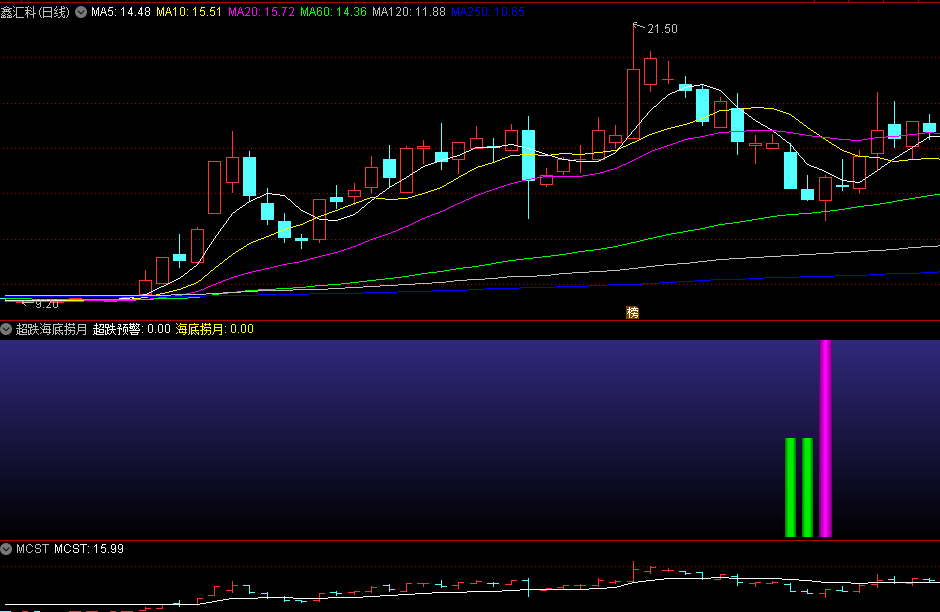Click the MA60: 14.36 label
940x612 pixels.
click(x=333, y=12)
